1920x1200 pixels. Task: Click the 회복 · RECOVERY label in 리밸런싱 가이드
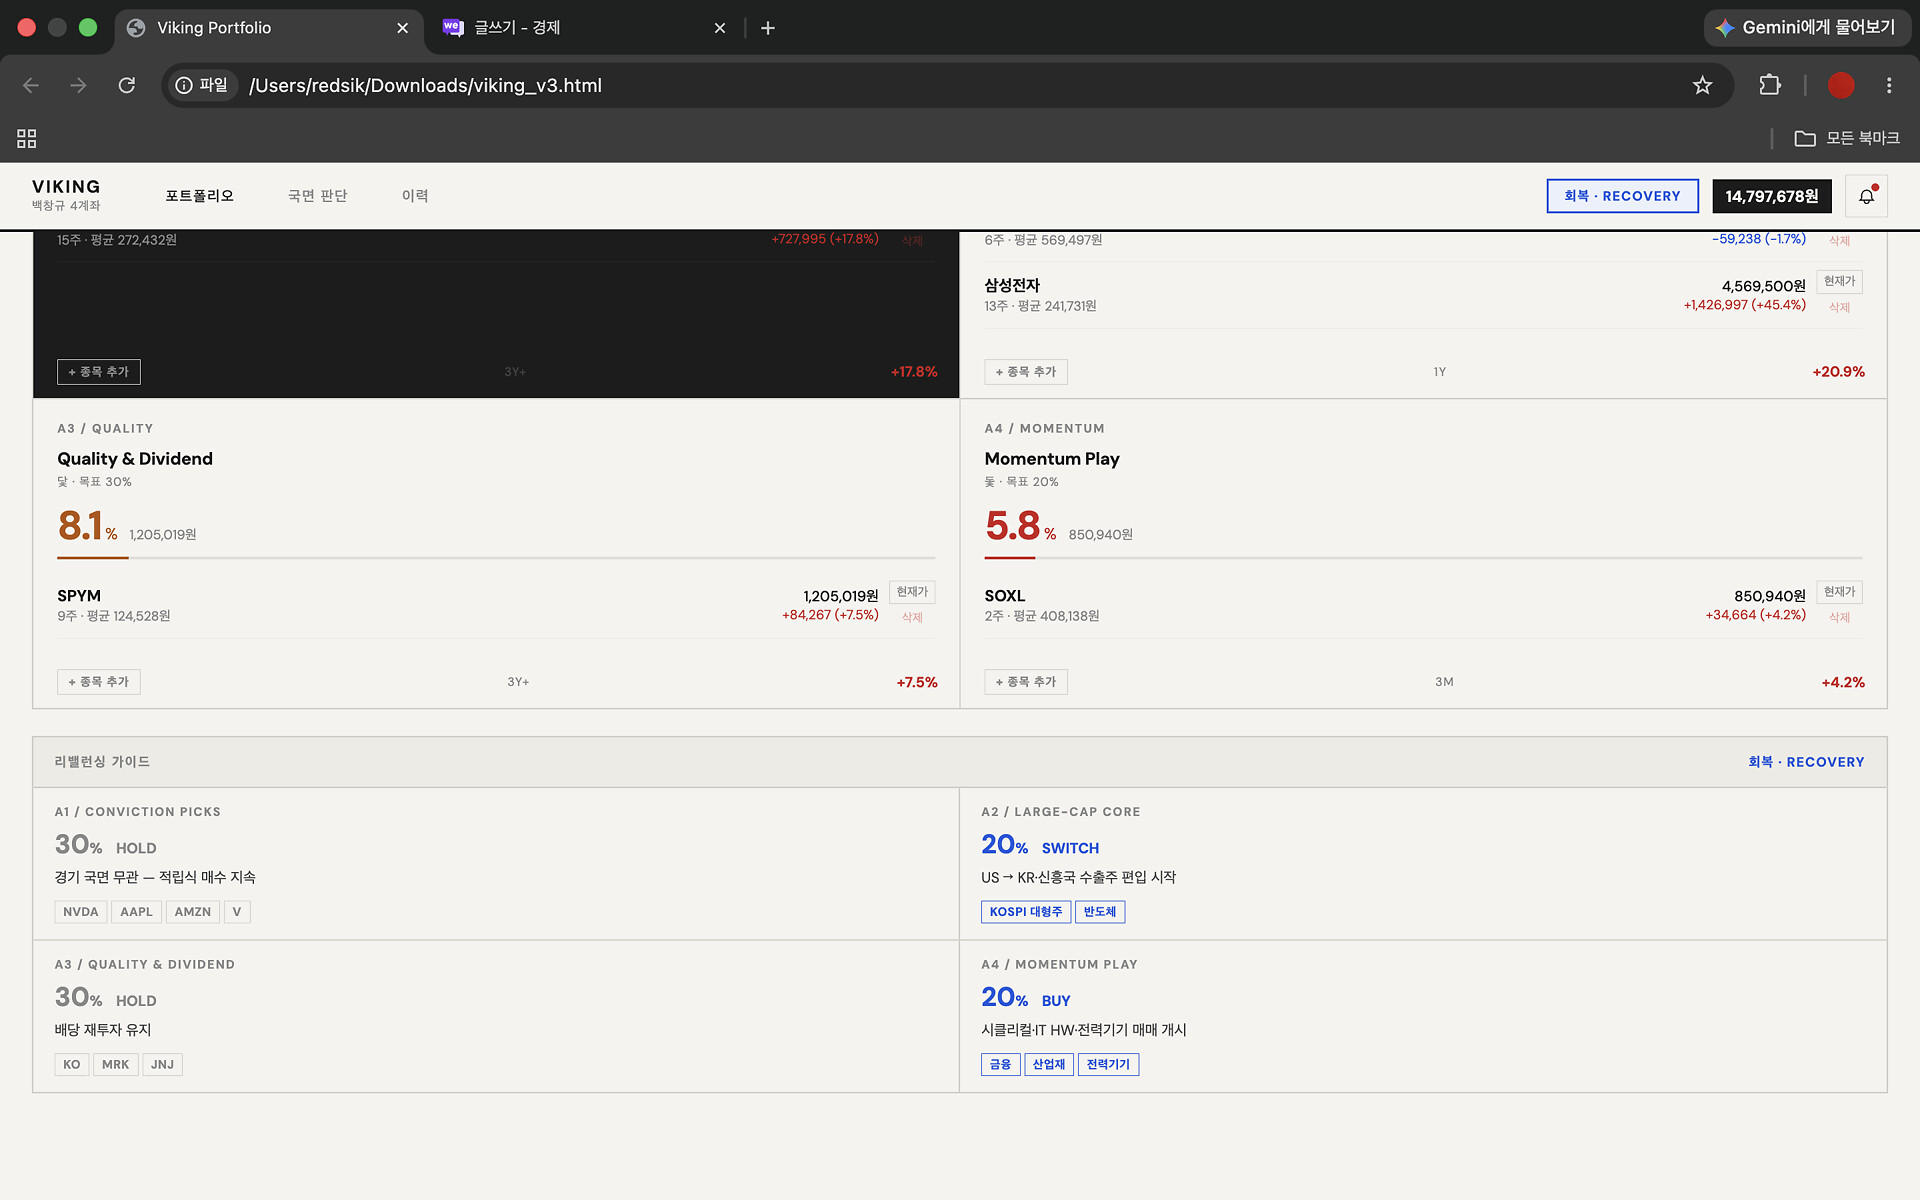tap(1806, 762)
